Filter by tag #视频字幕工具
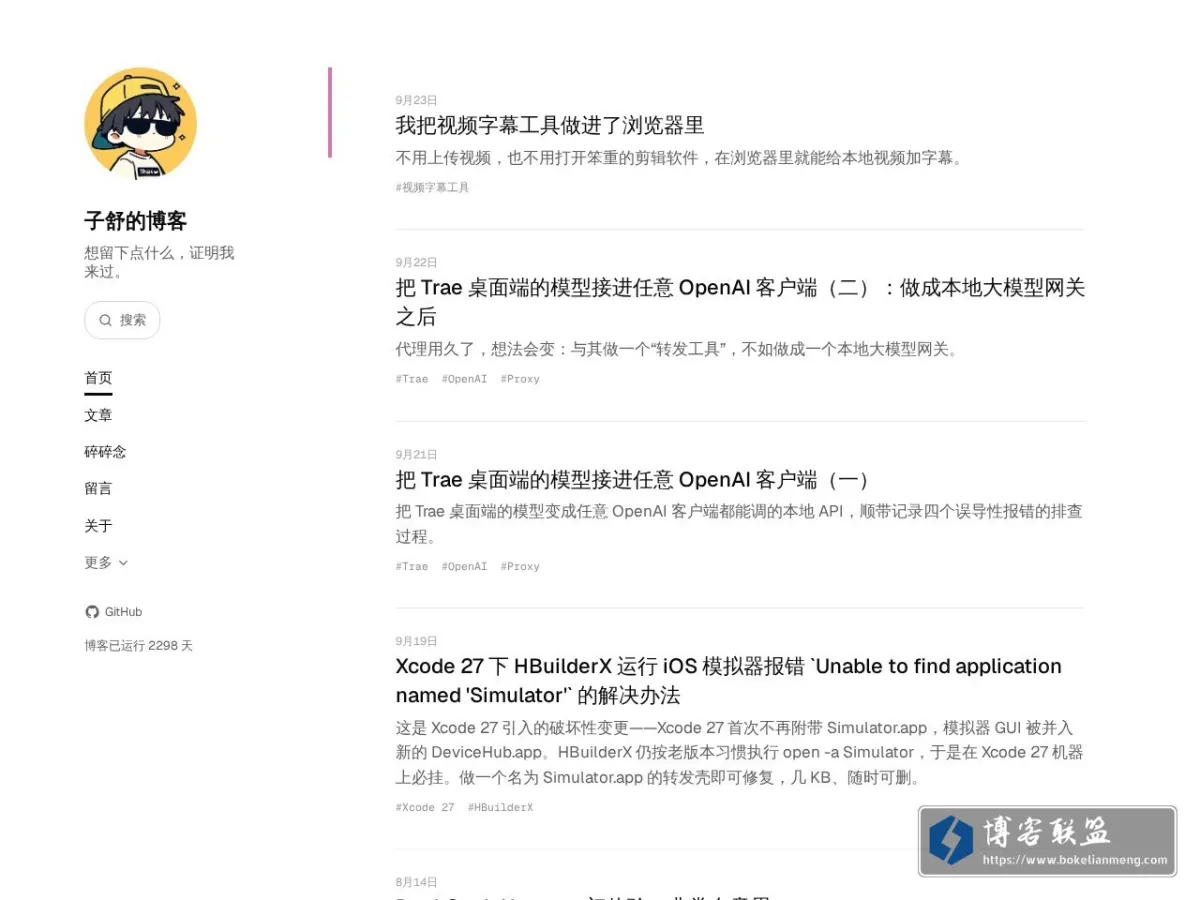1200x900 pixels. tap(432, 187)
